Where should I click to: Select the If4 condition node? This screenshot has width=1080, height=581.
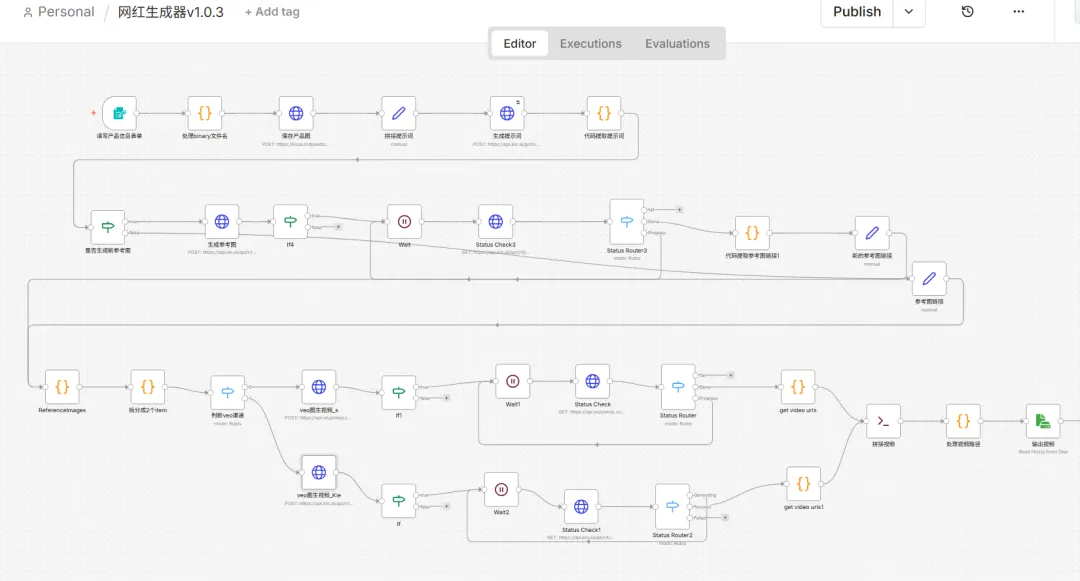pyautogui.click(x=290, y=221)
